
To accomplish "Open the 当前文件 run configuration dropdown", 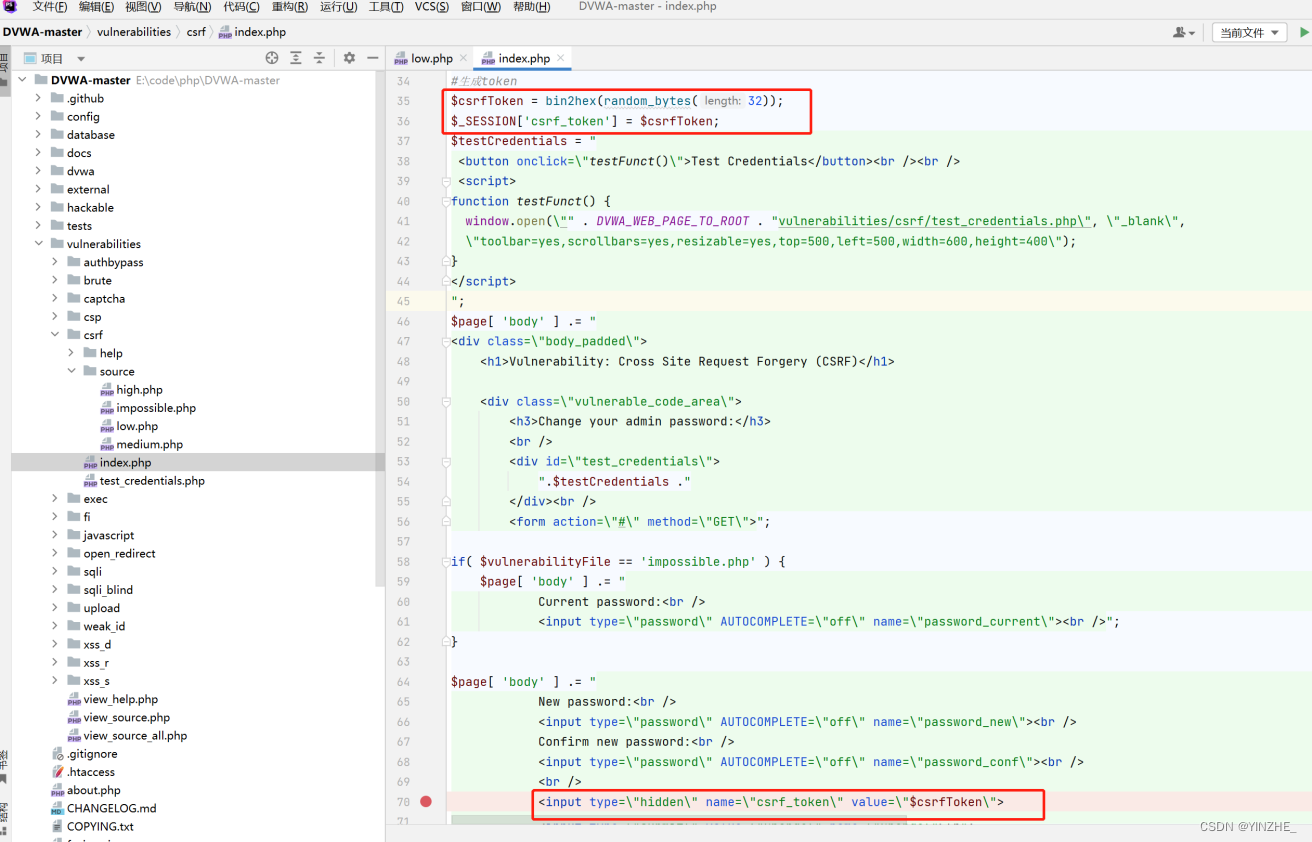I will [x=1250, y=33].
